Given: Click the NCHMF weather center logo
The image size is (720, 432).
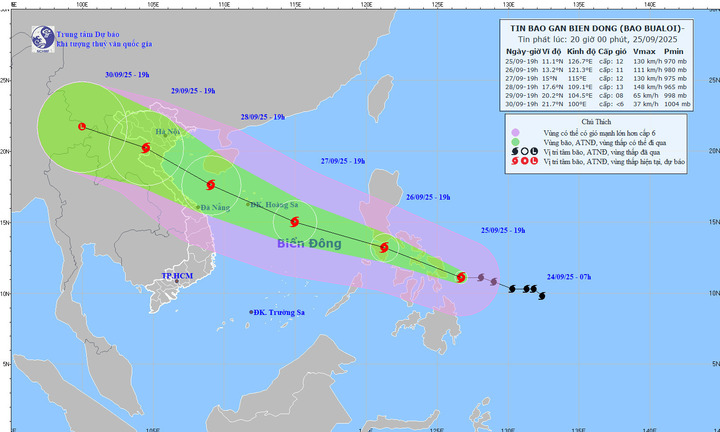Looking at the screenshot, I should click(43, 39).
